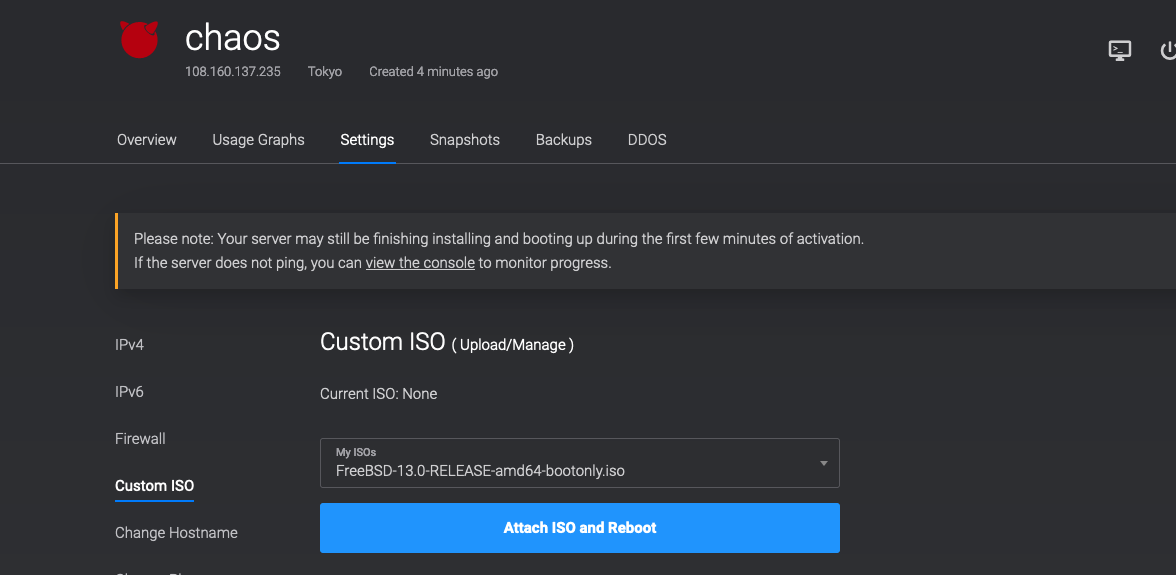Open Firewall settings in the sidebar
Viewport: 1176px width, 575px height.
coord(140,439)
